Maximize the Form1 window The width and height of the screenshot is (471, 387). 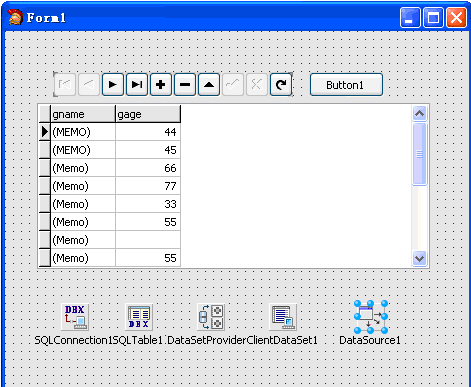[x=433, y=17]
